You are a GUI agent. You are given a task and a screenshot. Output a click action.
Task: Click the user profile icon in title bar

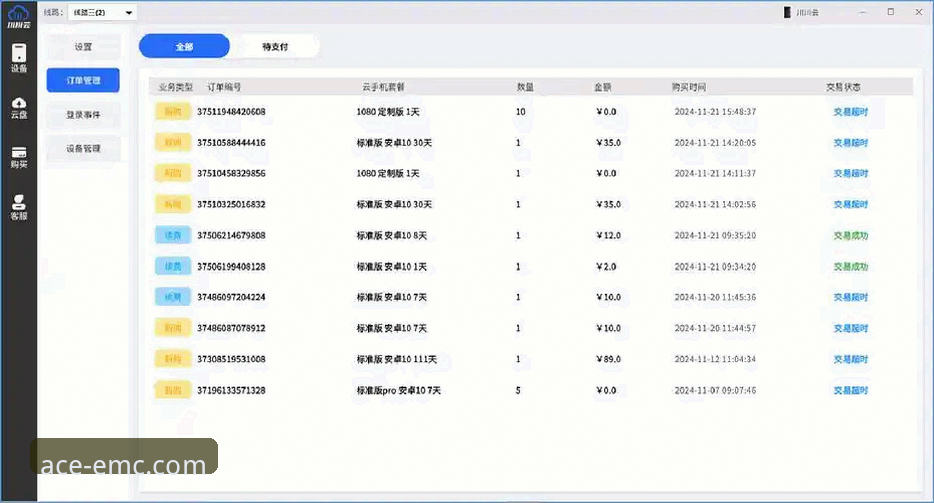point(787,12)
